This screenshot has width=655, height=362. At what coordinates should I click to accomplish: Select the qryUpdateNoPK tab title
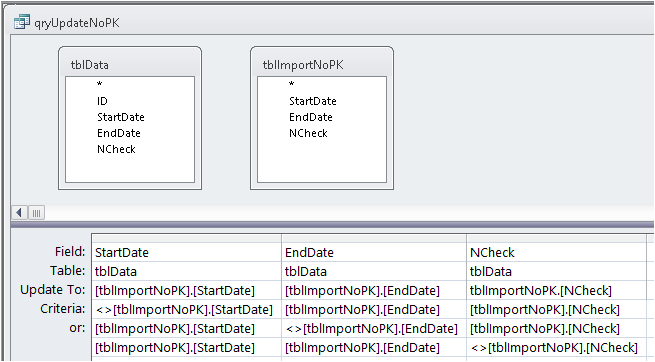(x=77, y=23)
